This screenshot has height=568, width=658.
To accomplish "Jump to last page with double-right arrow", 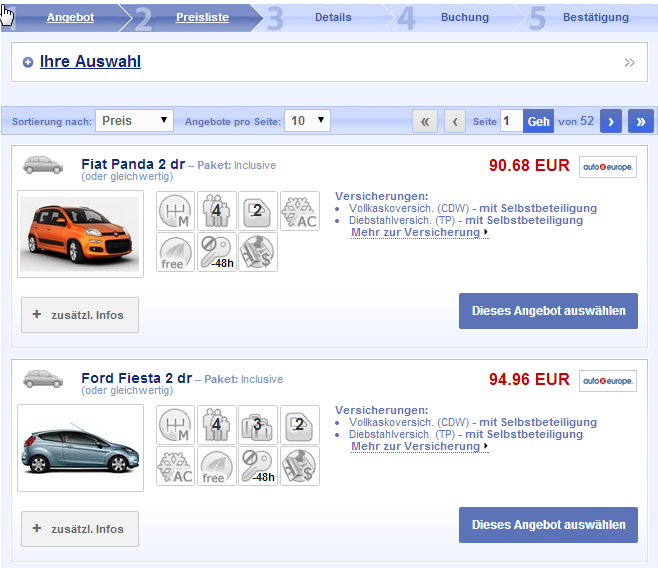I will pos(641,121).
